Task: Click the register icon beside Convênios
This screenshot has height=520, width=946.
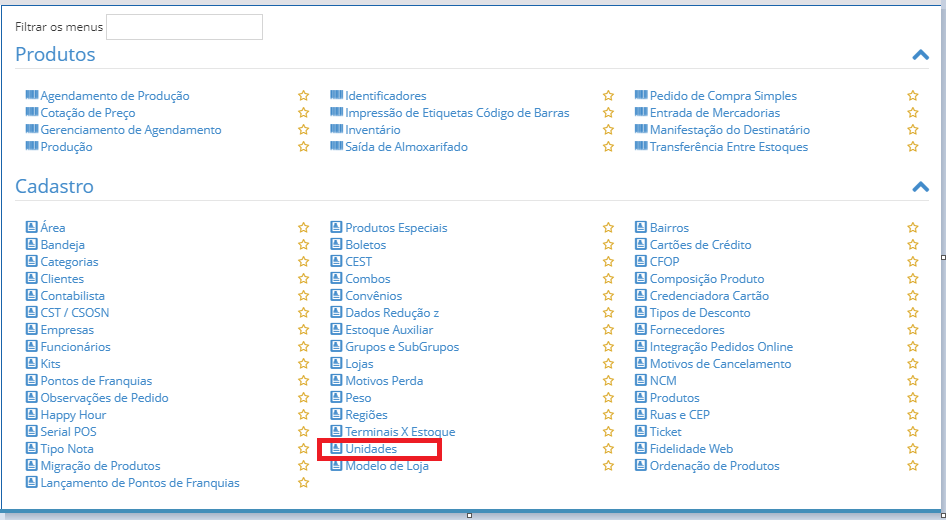Action: click(337, 295)
